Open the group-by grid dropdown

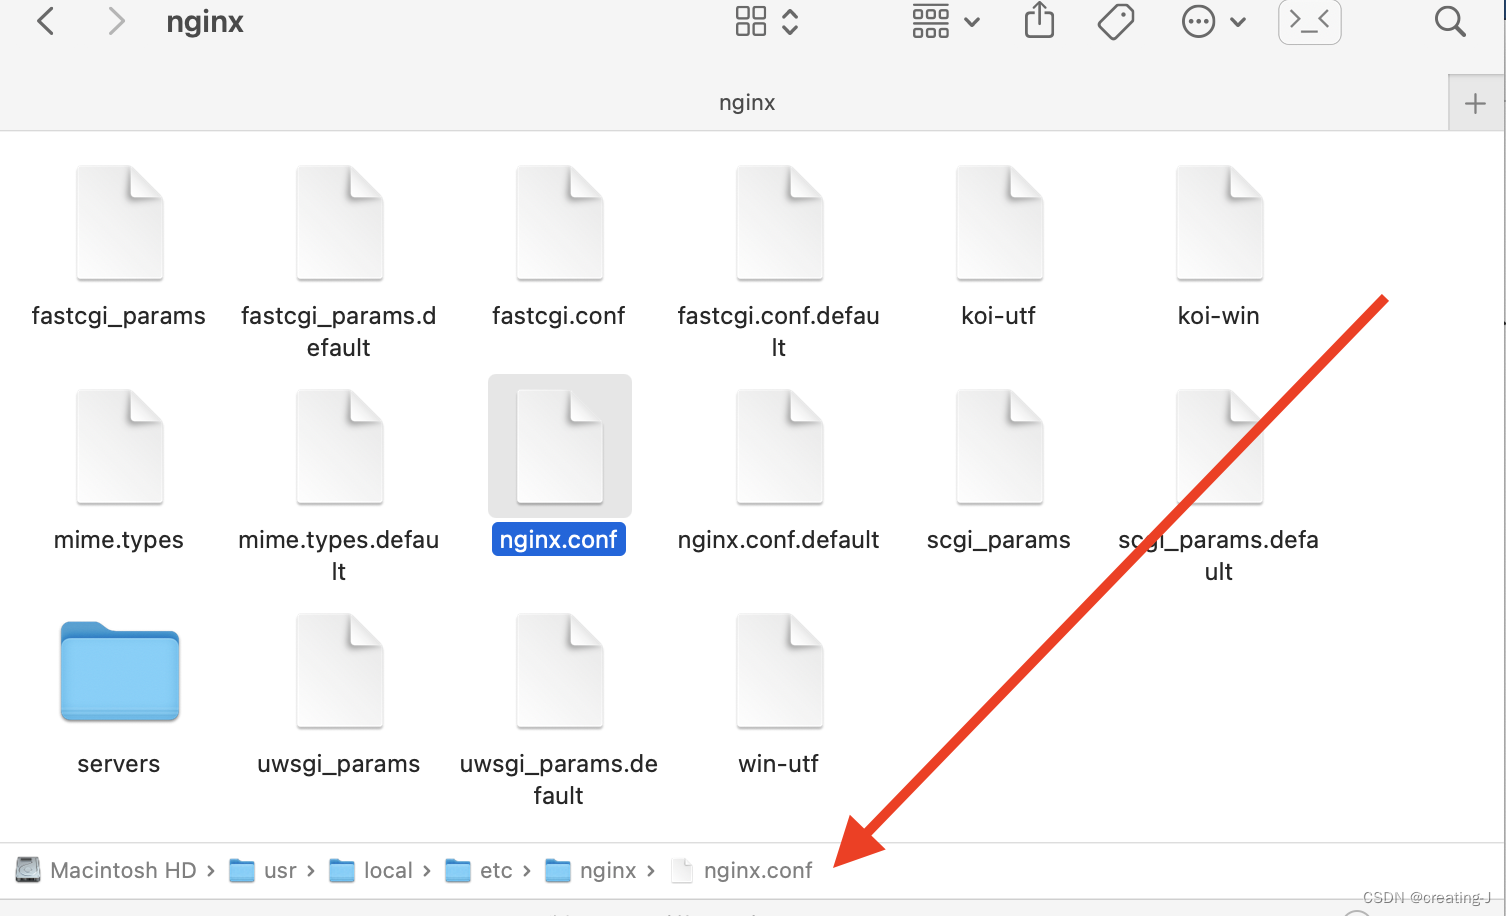point(945,21)
